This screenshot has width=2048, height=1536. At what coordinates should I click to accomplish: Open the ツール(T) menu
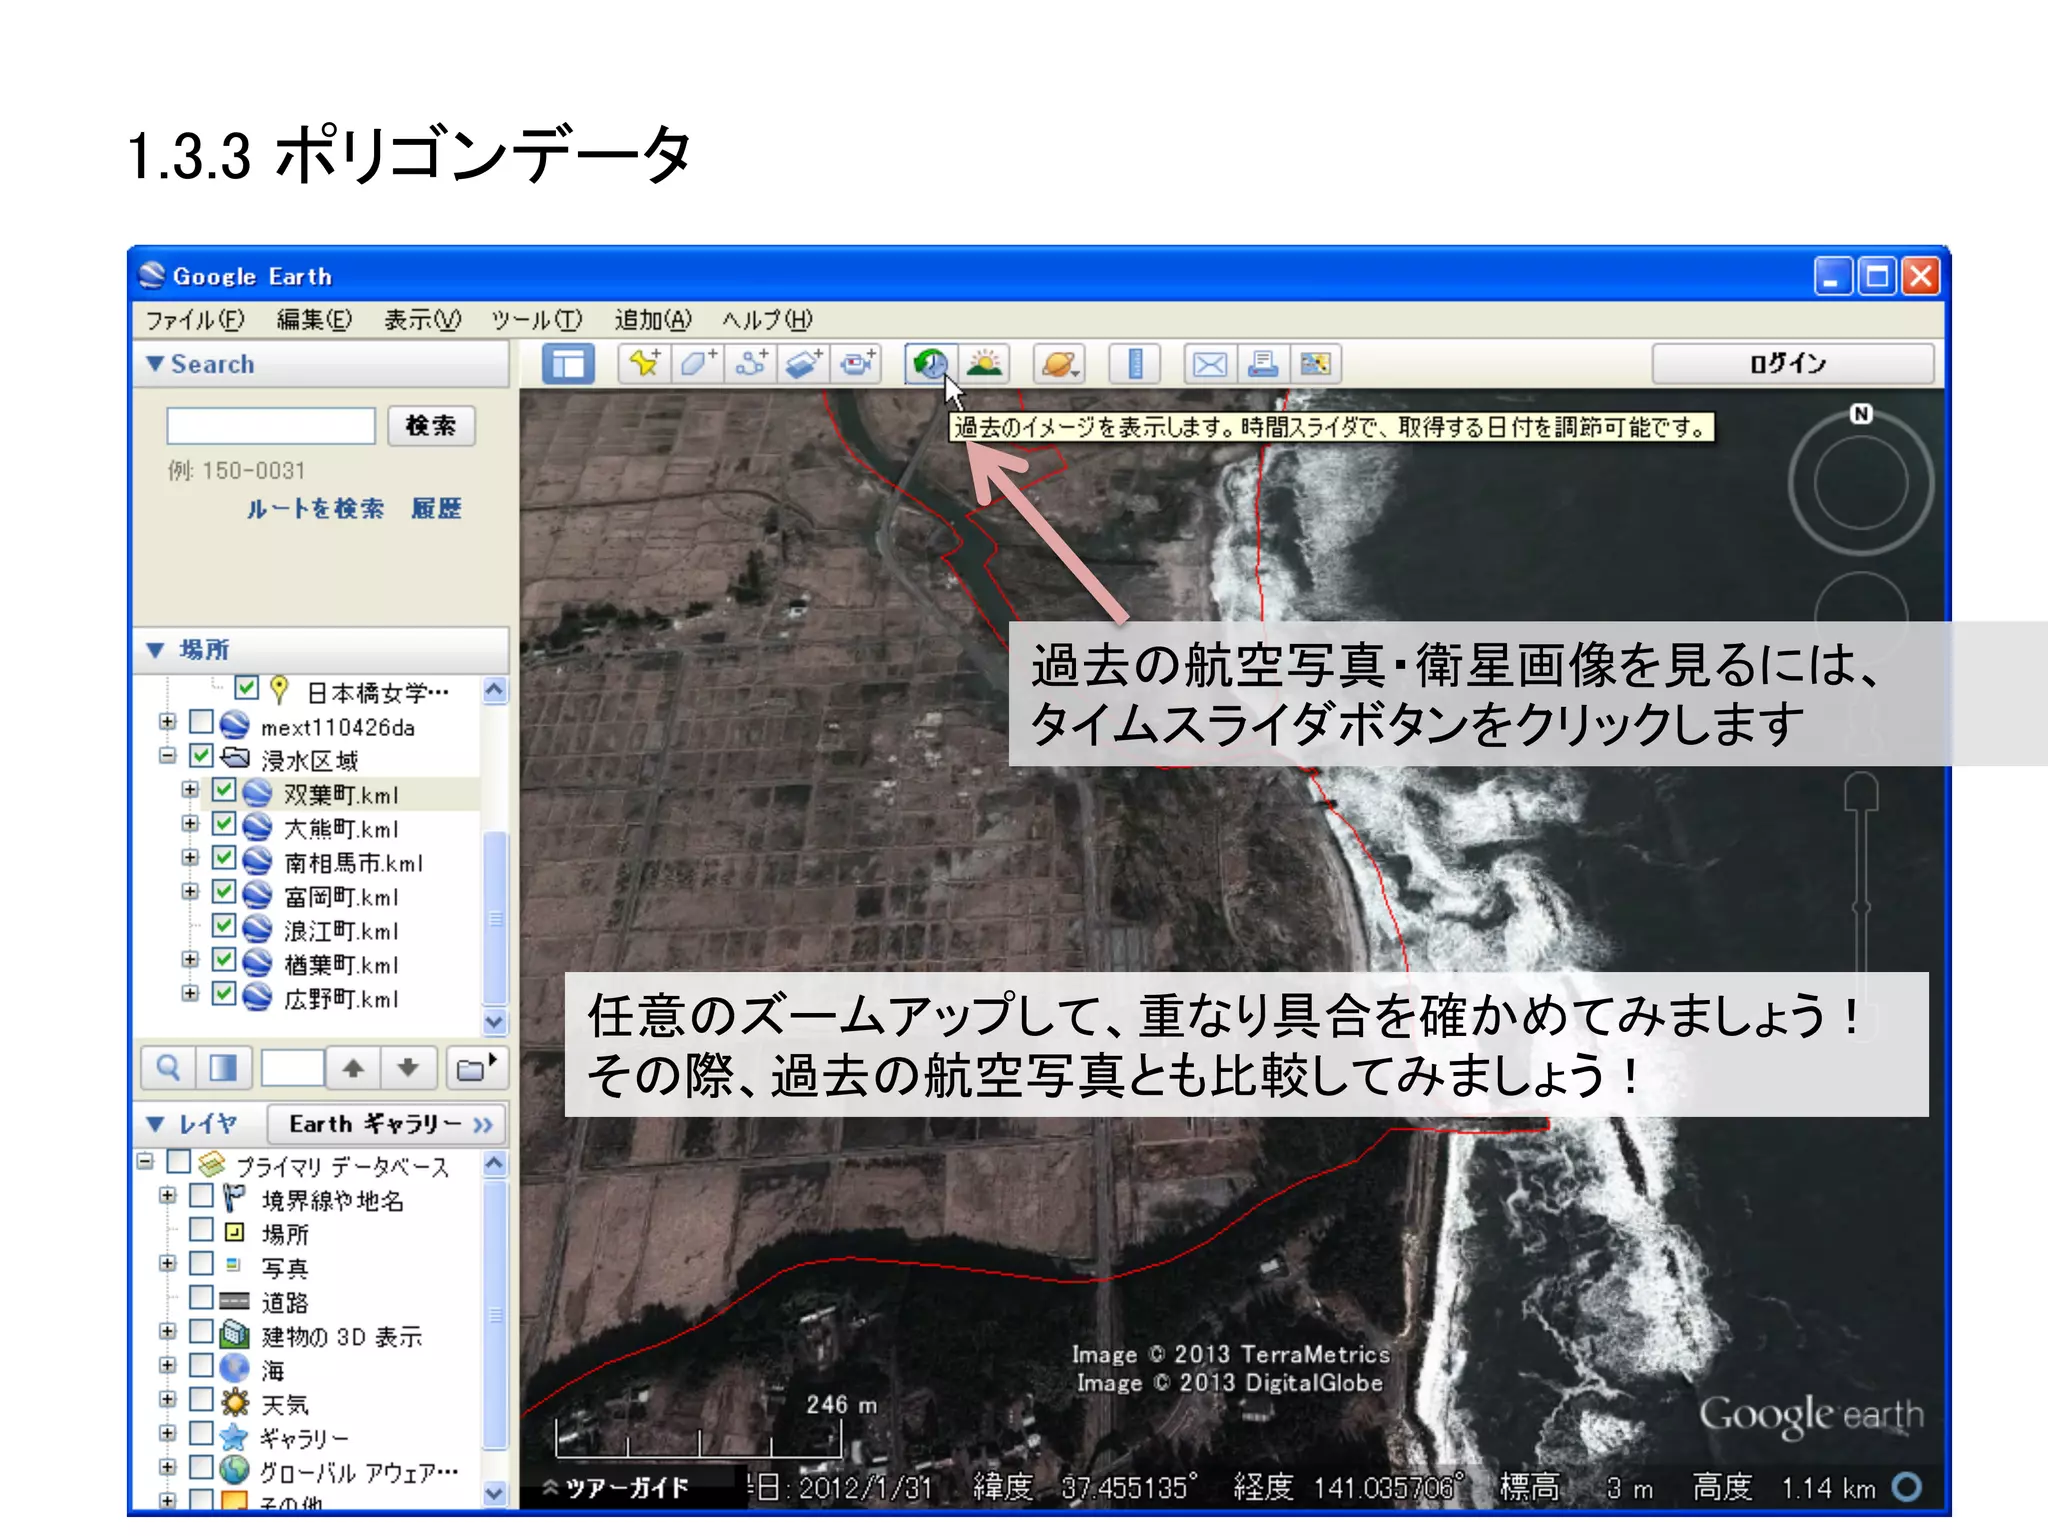[537, 320]
